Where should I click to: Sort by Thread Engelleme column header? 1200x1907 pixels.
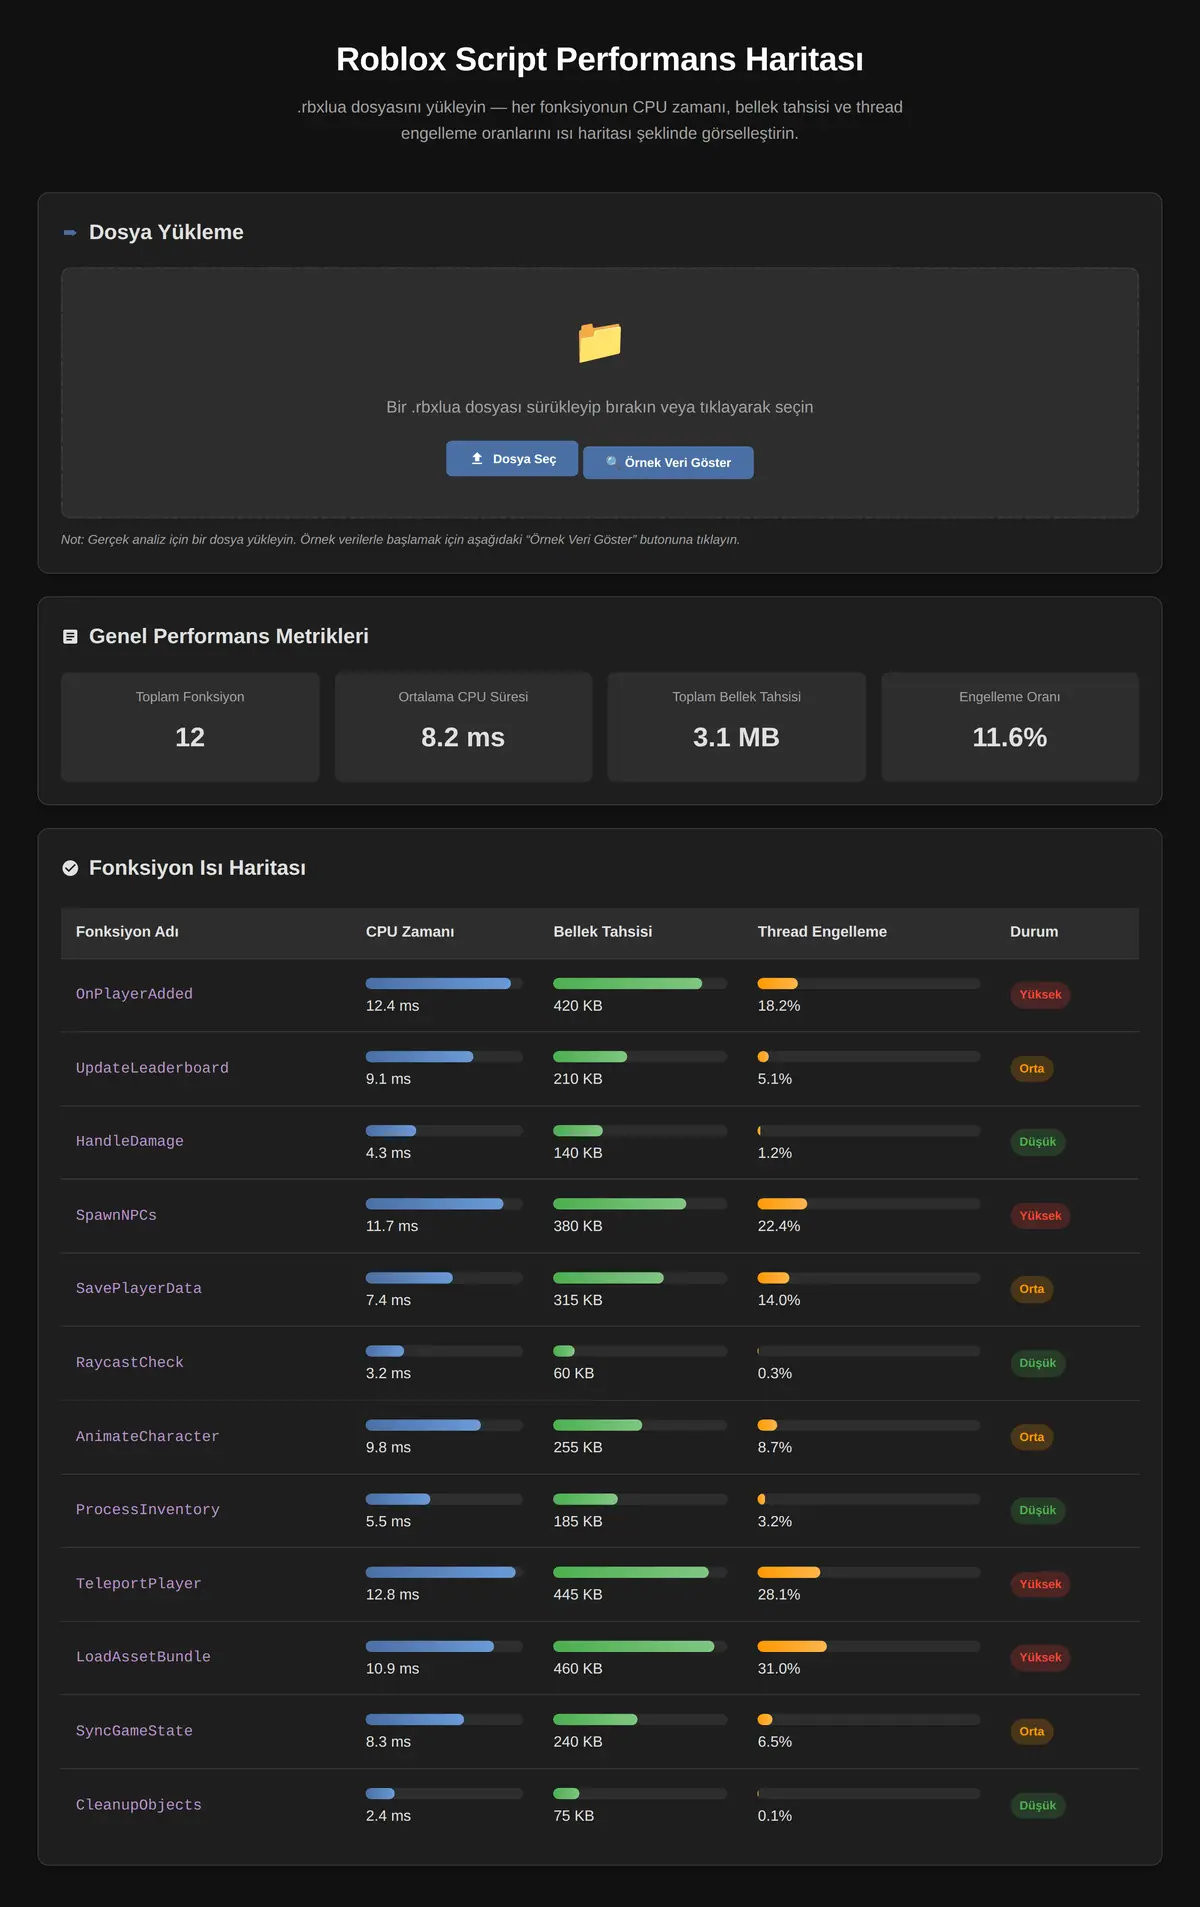(822, 932)
